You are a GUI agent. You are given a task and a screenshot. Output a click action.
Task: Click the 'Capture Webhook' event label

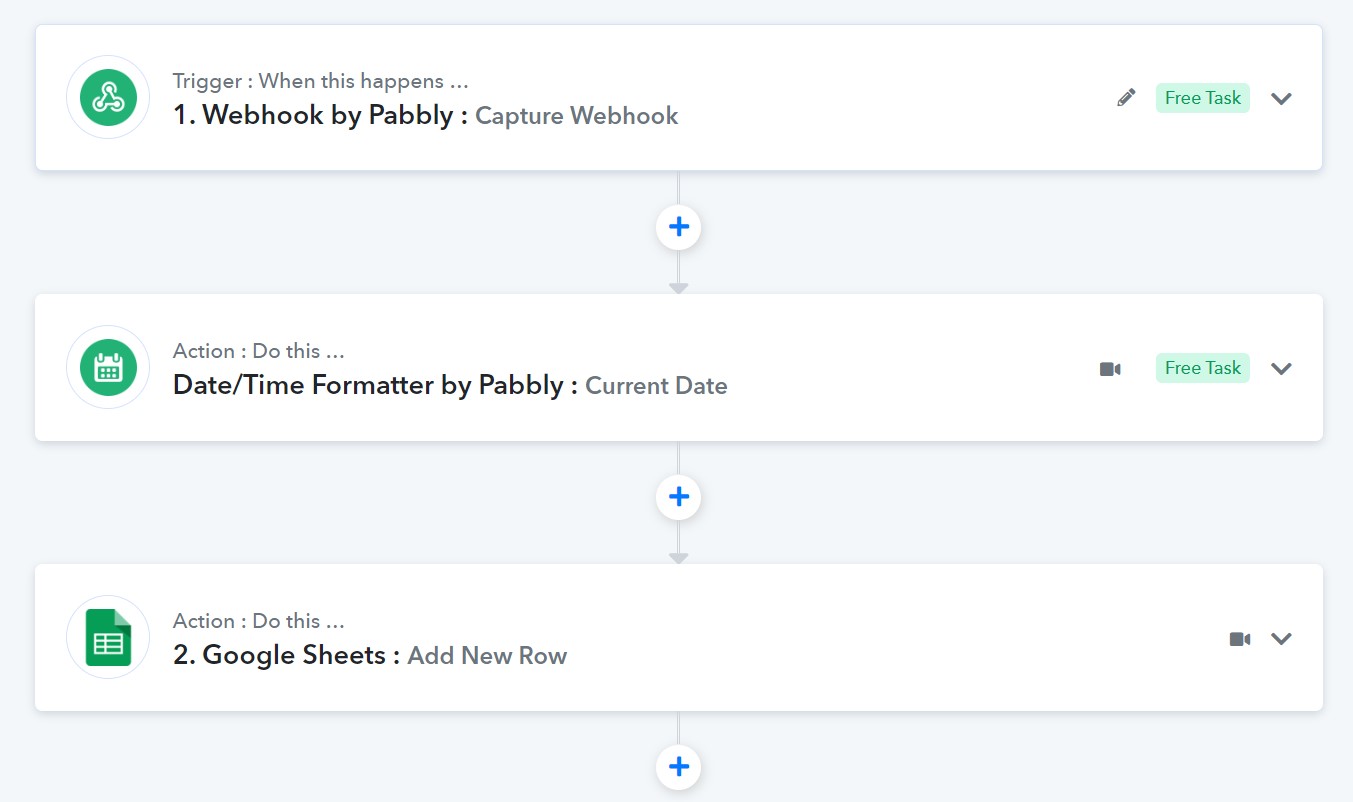pyautogui.click(x=577, y=116)
